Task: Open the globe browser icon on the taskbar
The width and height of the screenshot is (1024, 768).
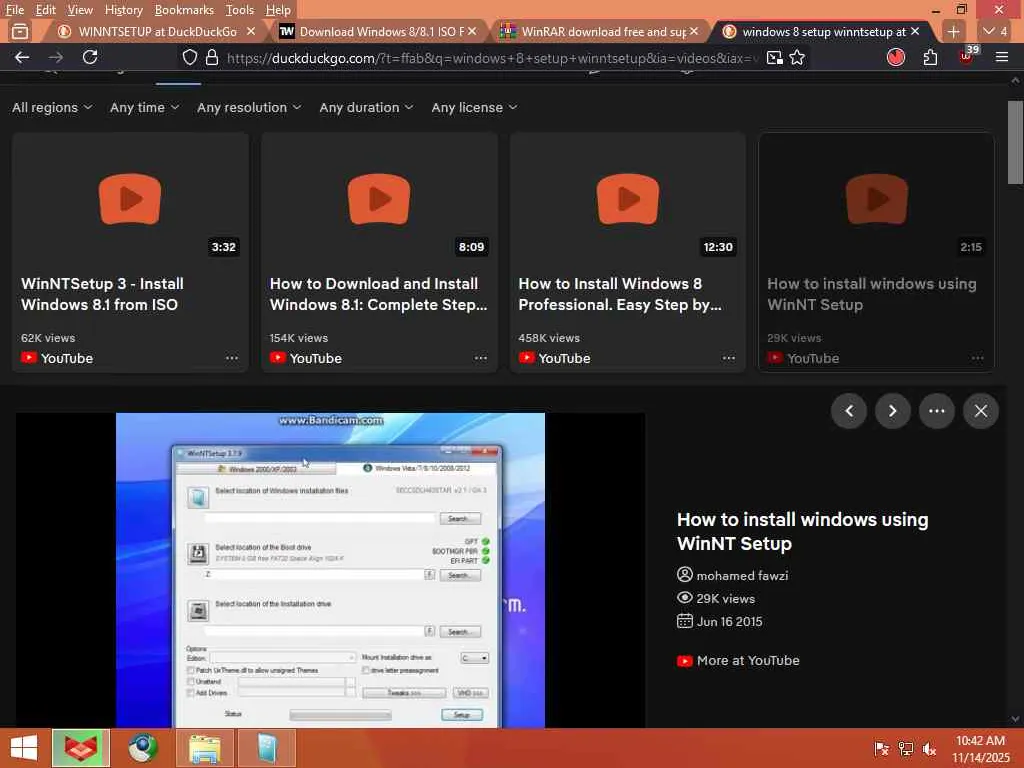Action: [143, 748]
